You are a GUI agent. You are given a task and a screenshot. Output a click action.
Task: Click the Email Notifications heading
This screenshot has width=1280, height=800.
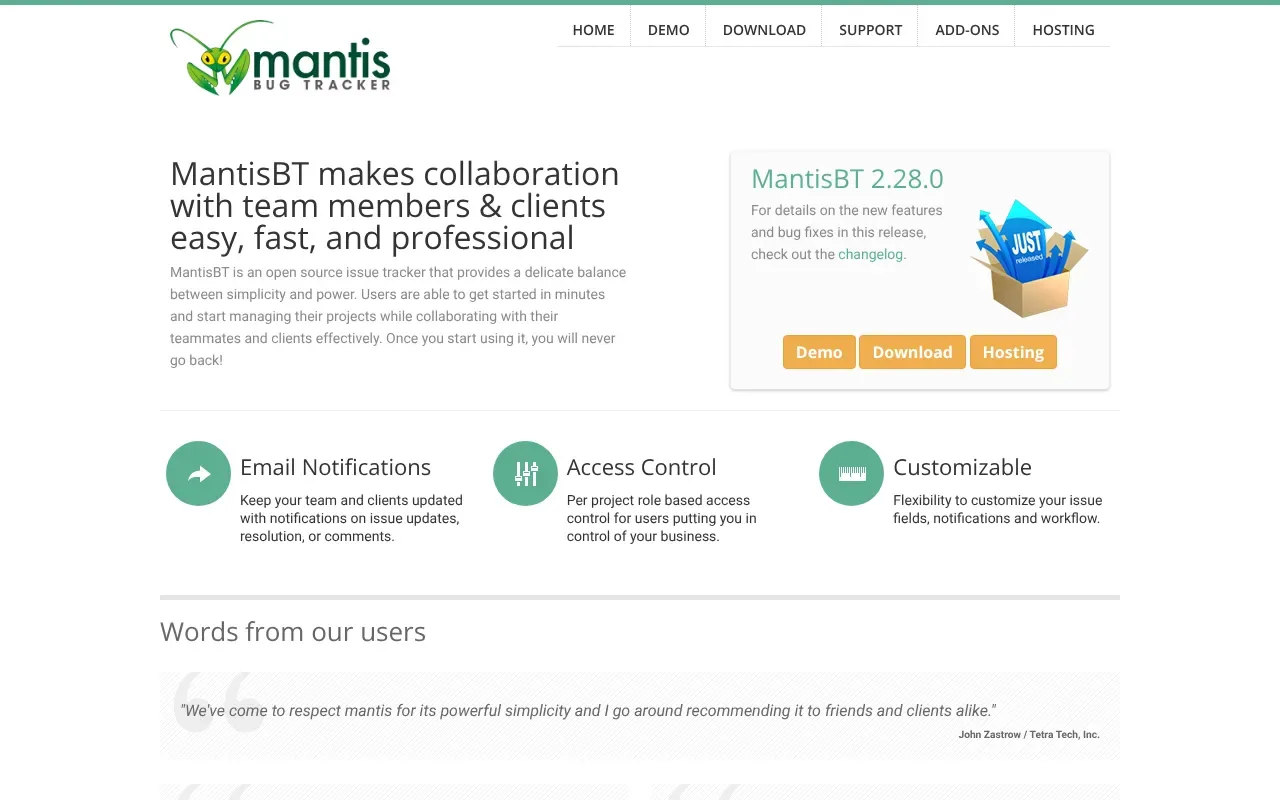pos(335,467)
